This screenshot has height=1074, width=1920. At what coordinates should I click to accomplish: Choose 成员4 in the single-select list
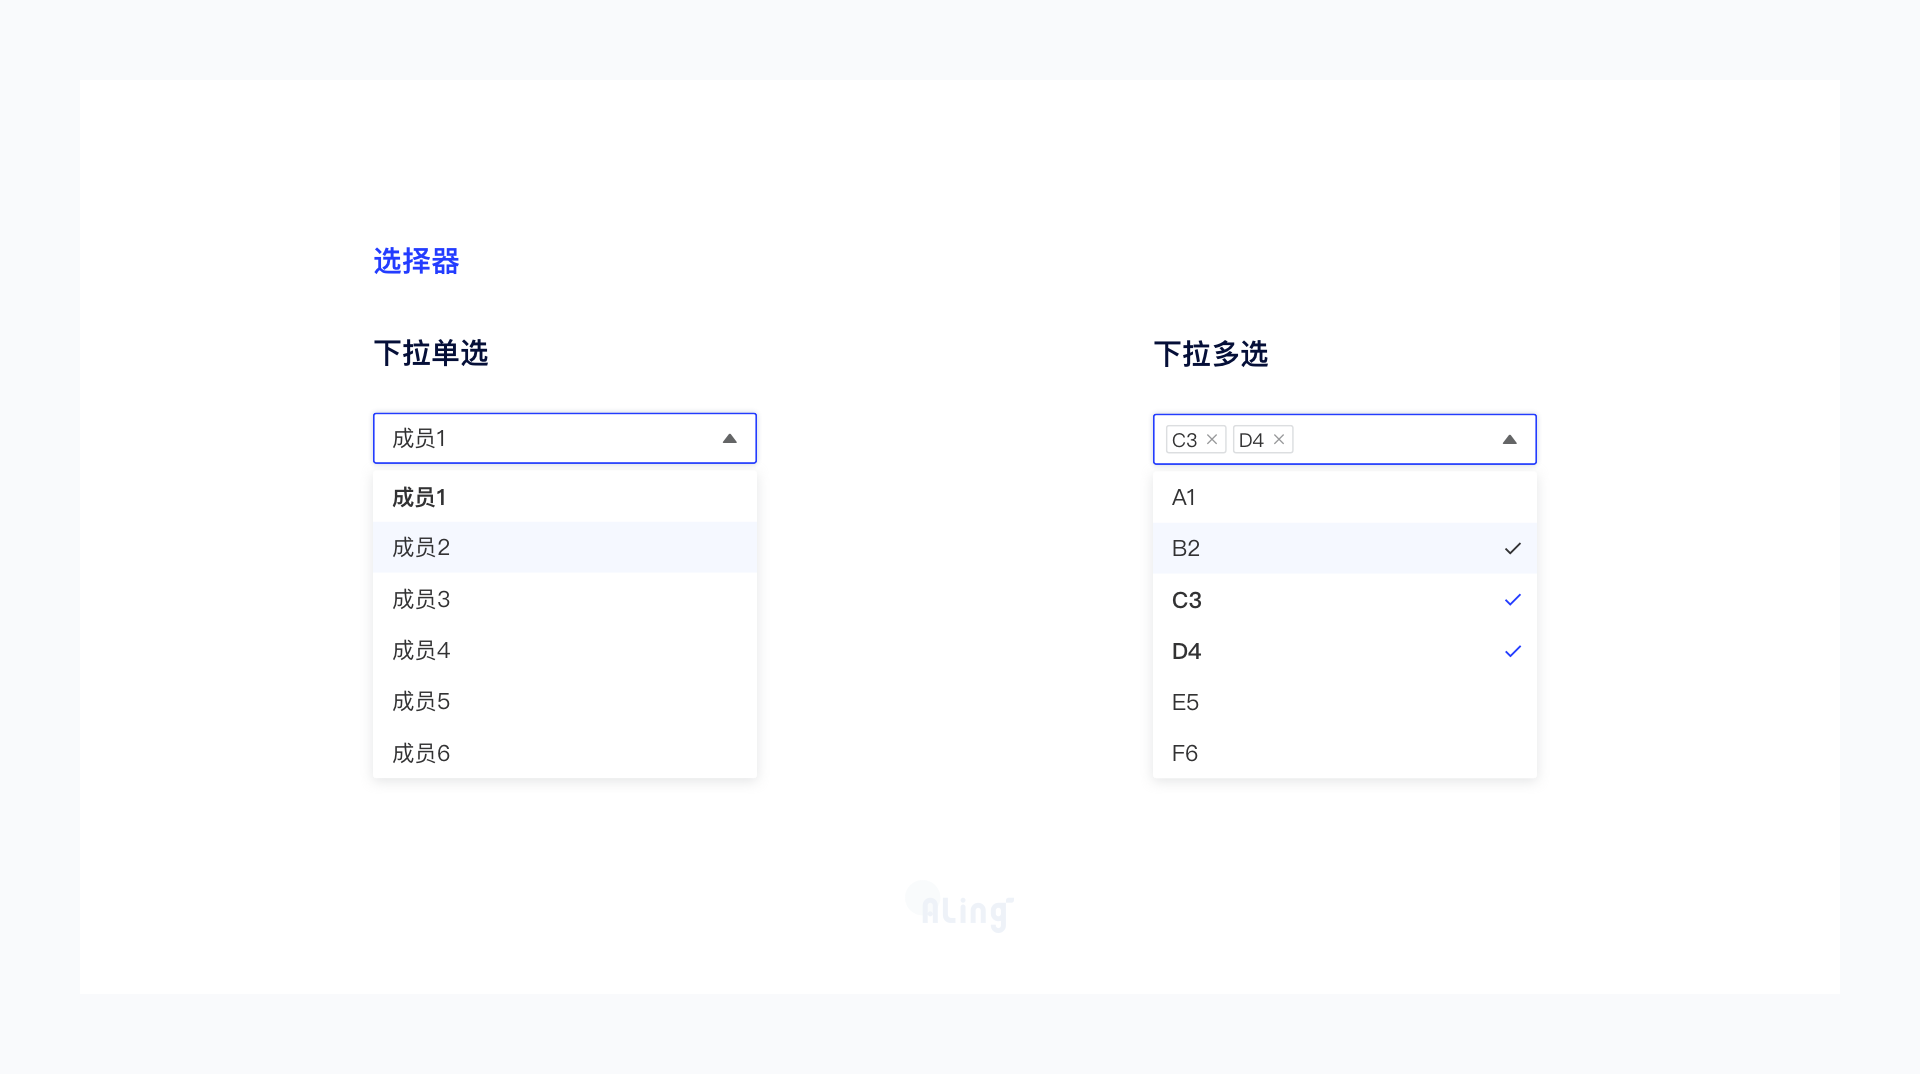(x=421, y=651)
